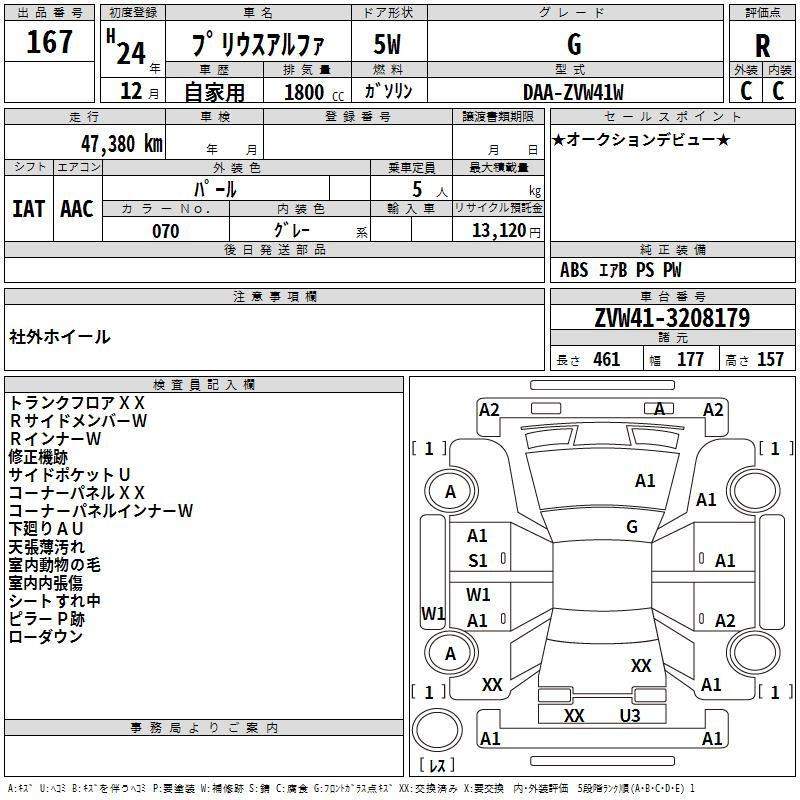Click the U3 dent mark on rear panel
Image resolution: width=800 pixels, height=800 pixels.
tap(630, 716)
